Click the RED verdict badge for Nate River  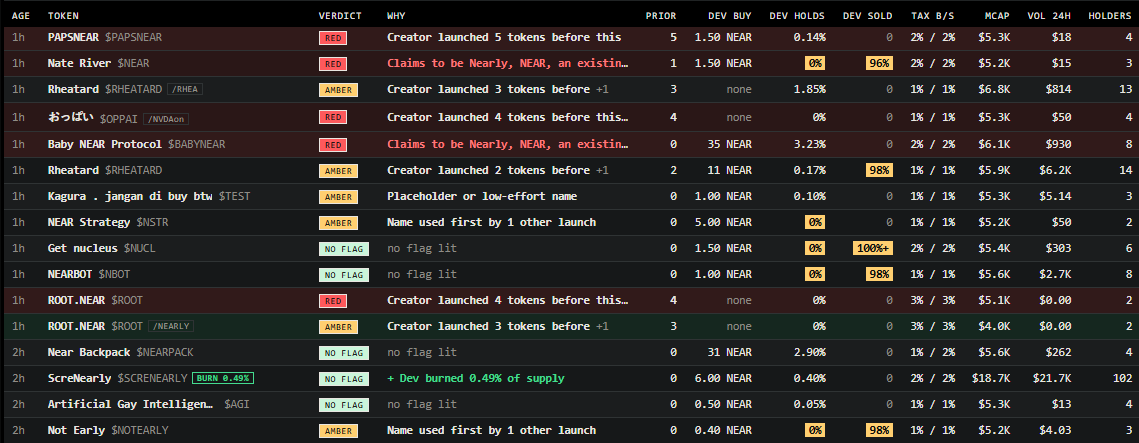tap(333, 64)
